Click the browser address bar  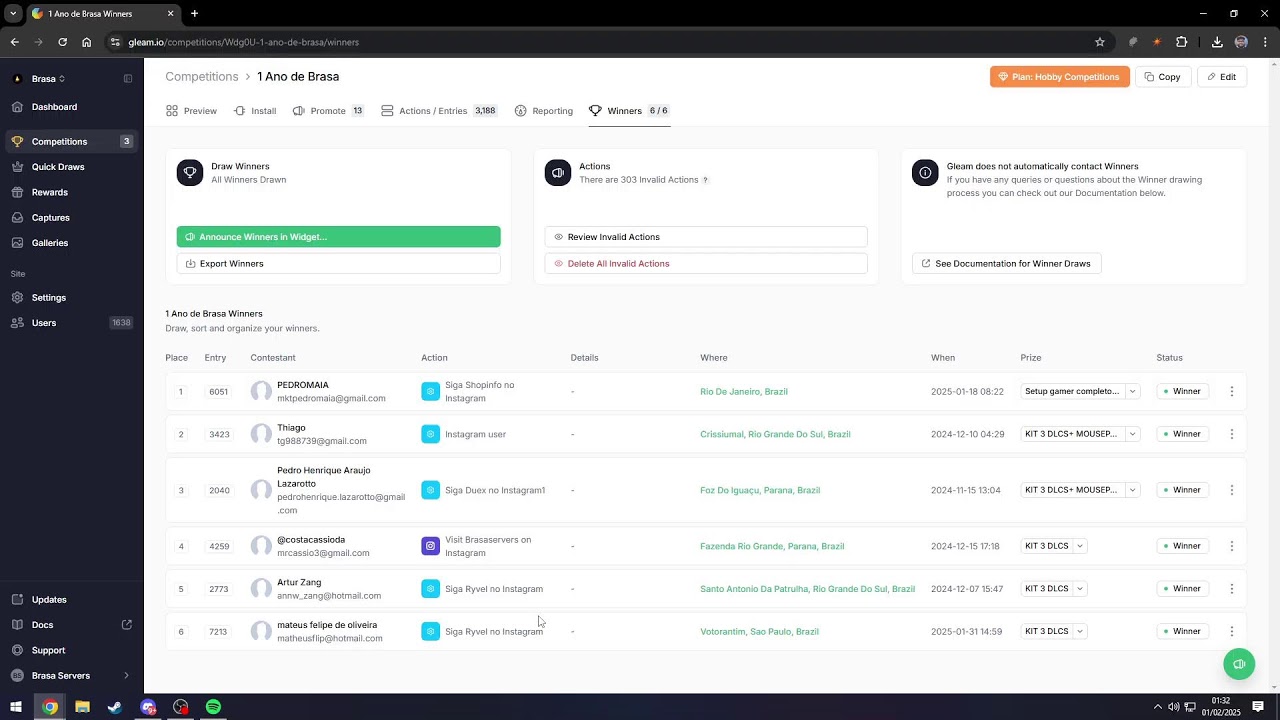[x=600, y=42]
